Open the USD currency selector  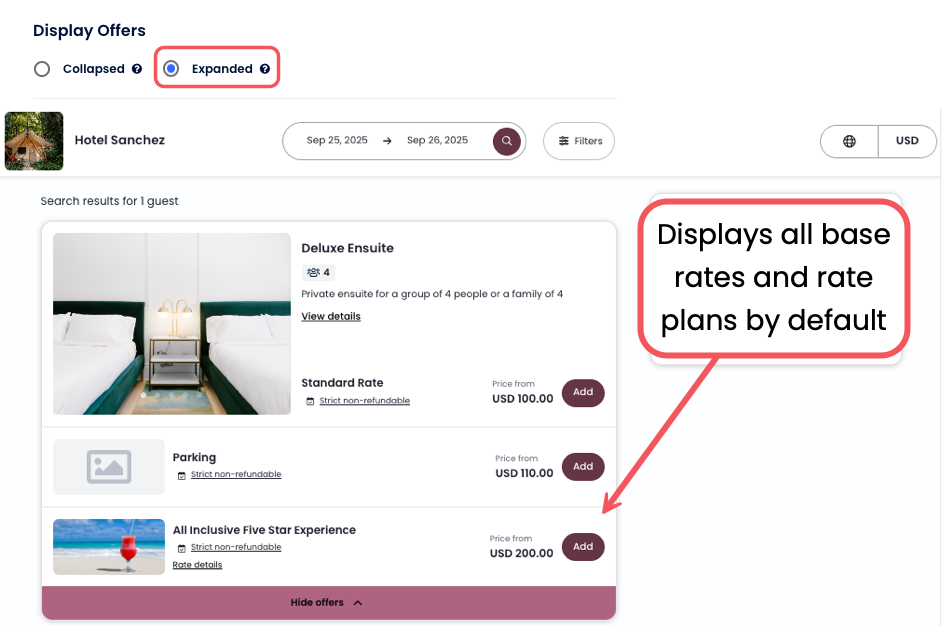(907, 141)
